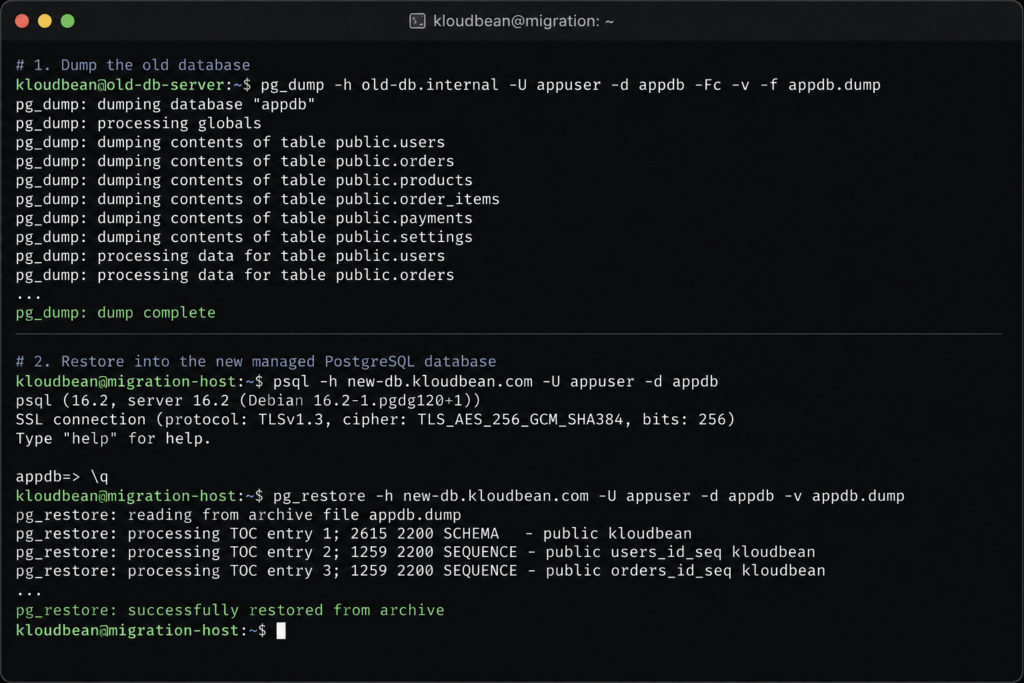This screenshot has width=1024, height=683.
Task: Click the green 'pg_dump: dump complete' line
Action: coord(116,313)
